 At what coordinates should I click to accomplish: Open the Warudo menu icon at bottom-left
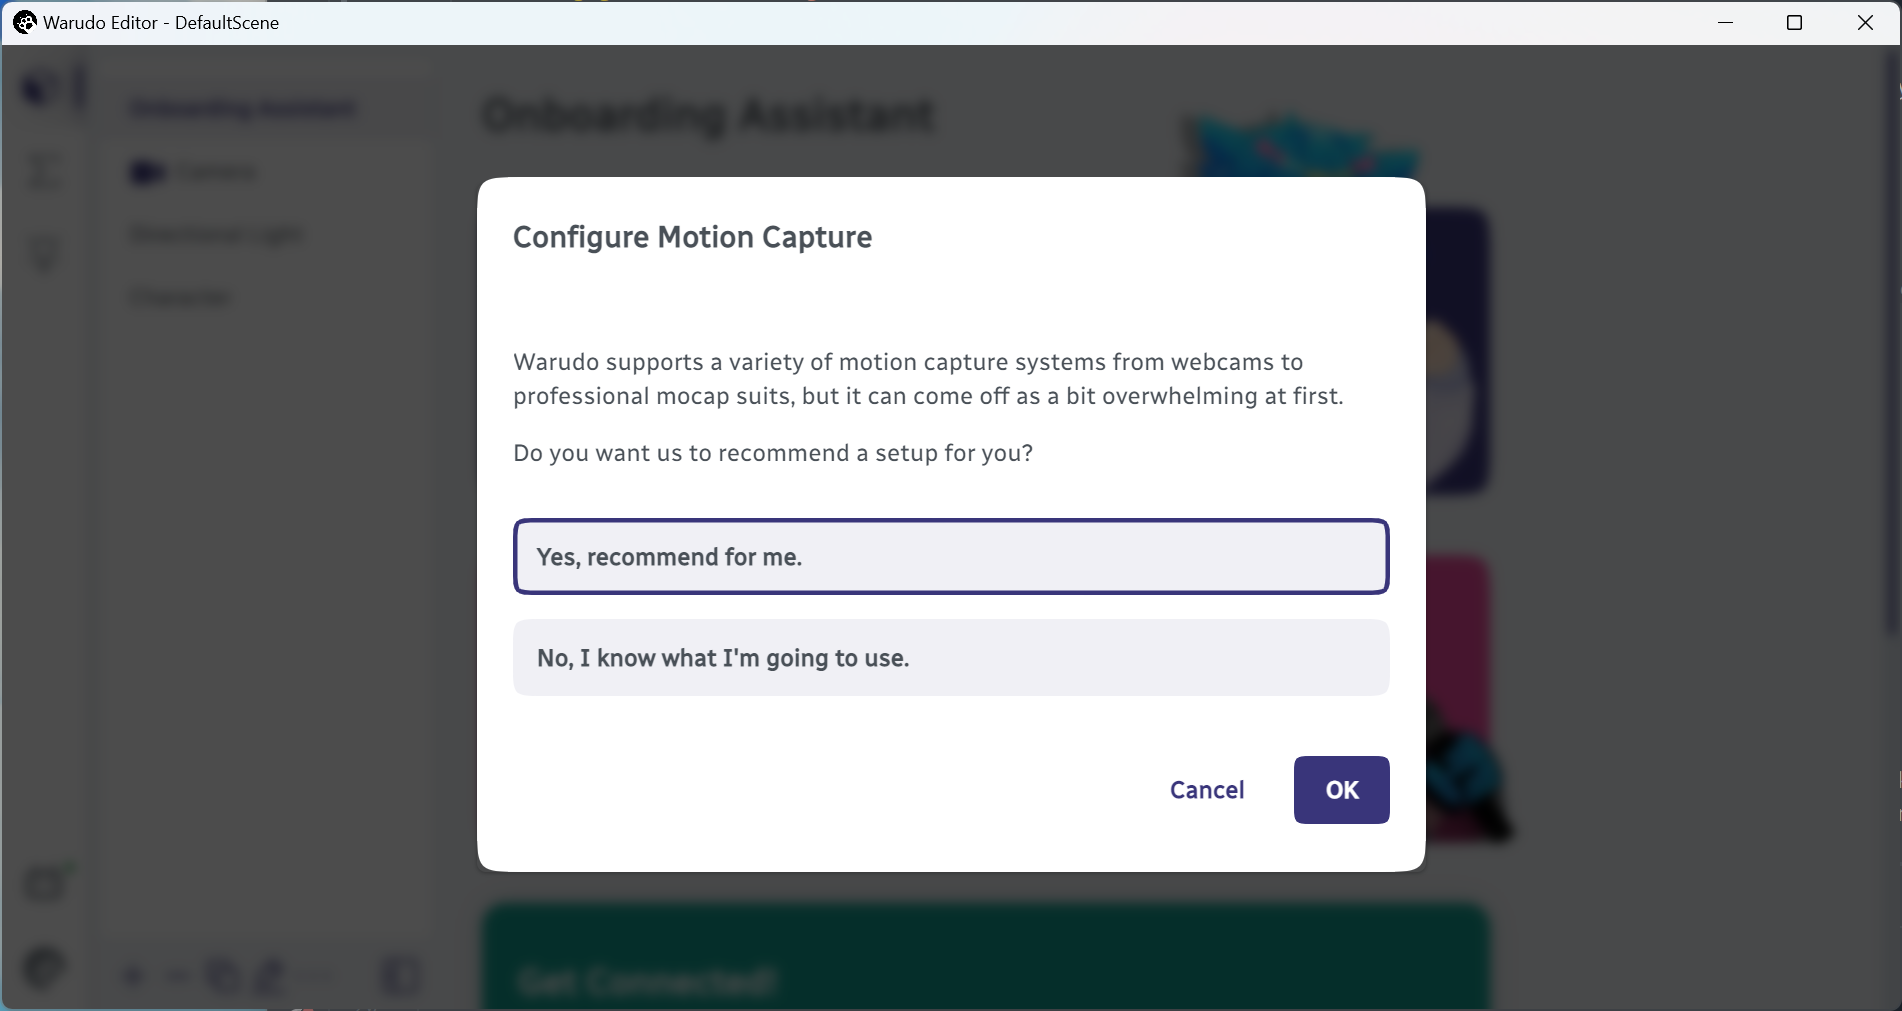44,969
